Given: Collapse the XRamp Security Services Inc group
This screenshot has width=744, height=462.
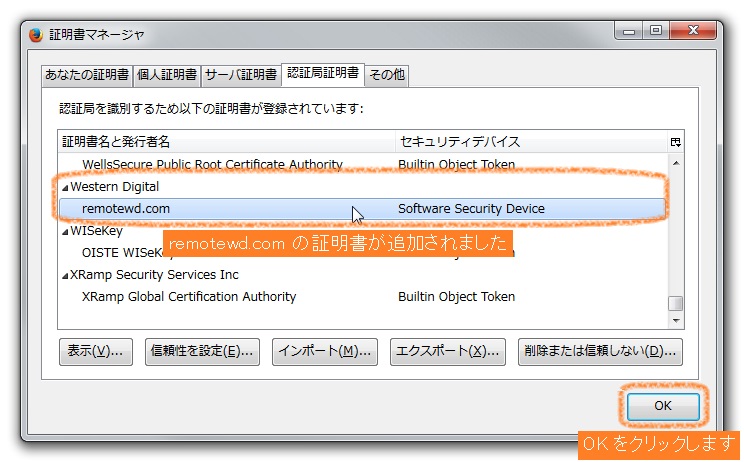Looking at the screenshot, I should (x=65, y=276).
